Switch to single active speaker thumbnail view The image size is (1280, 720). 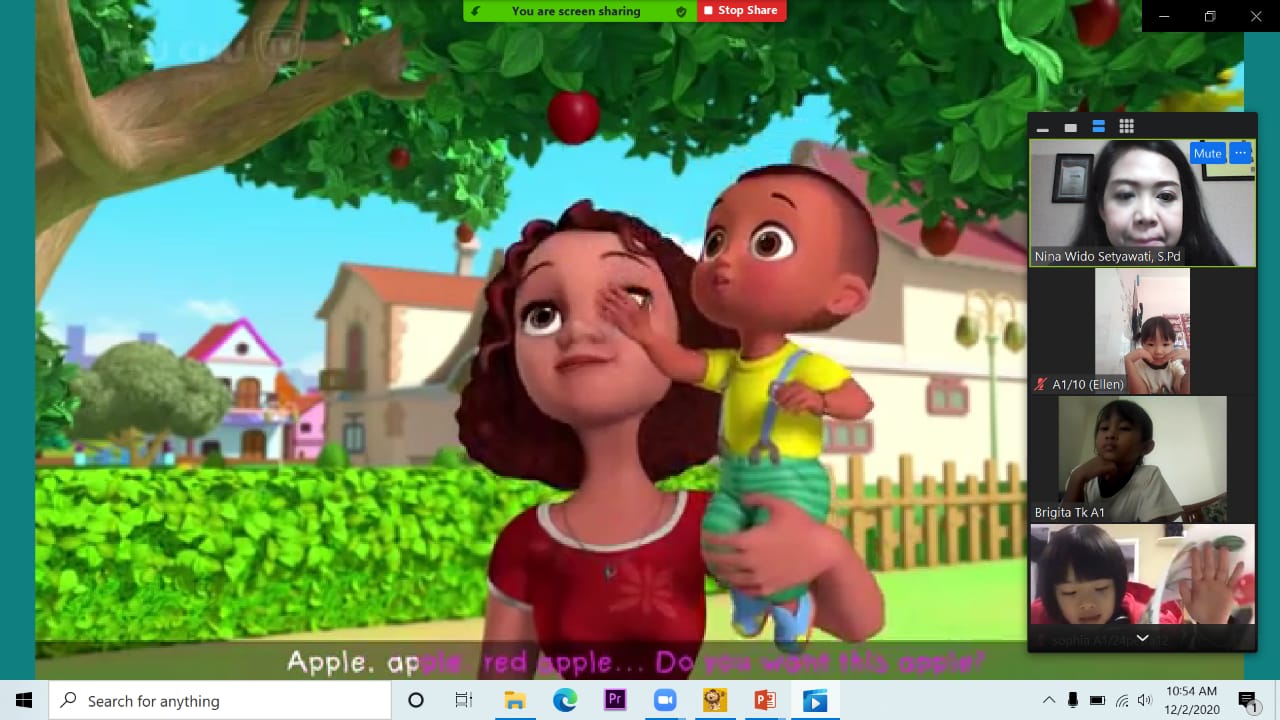1071,127
